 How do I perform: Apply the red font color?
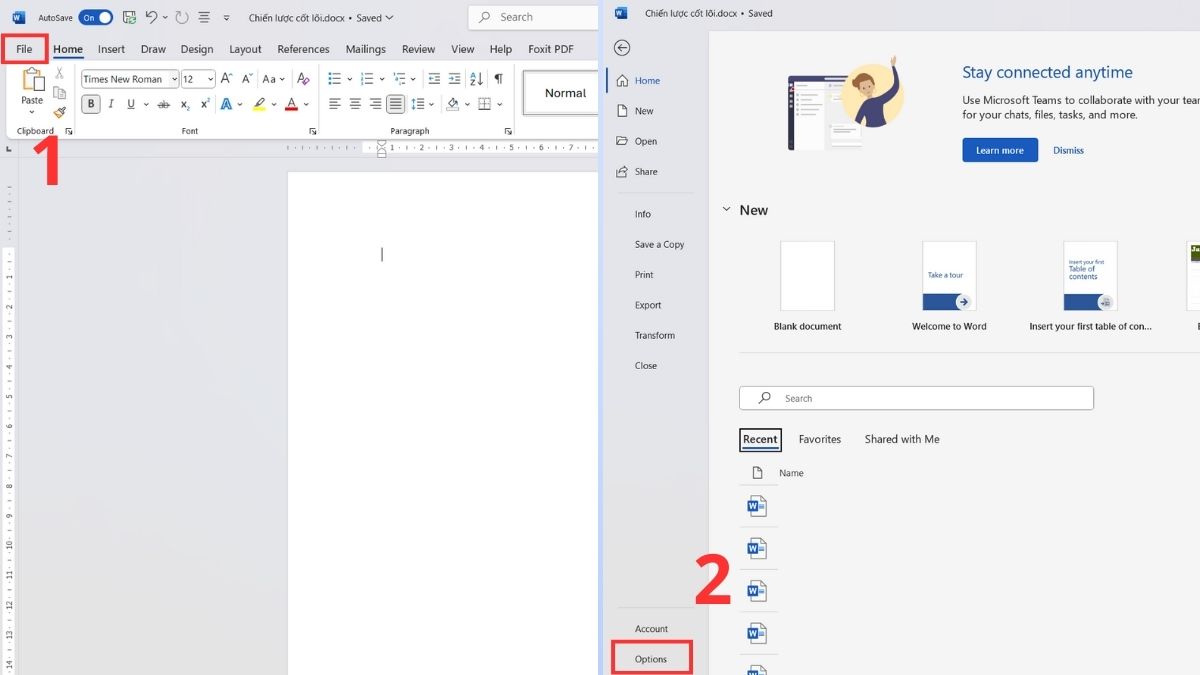tap(291, 104)
